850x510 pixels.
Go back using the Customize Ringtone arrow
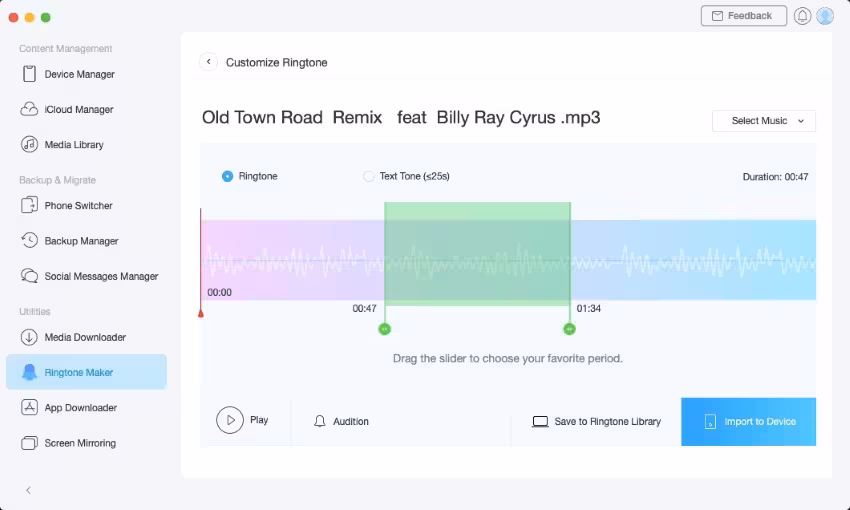(209, 62)
